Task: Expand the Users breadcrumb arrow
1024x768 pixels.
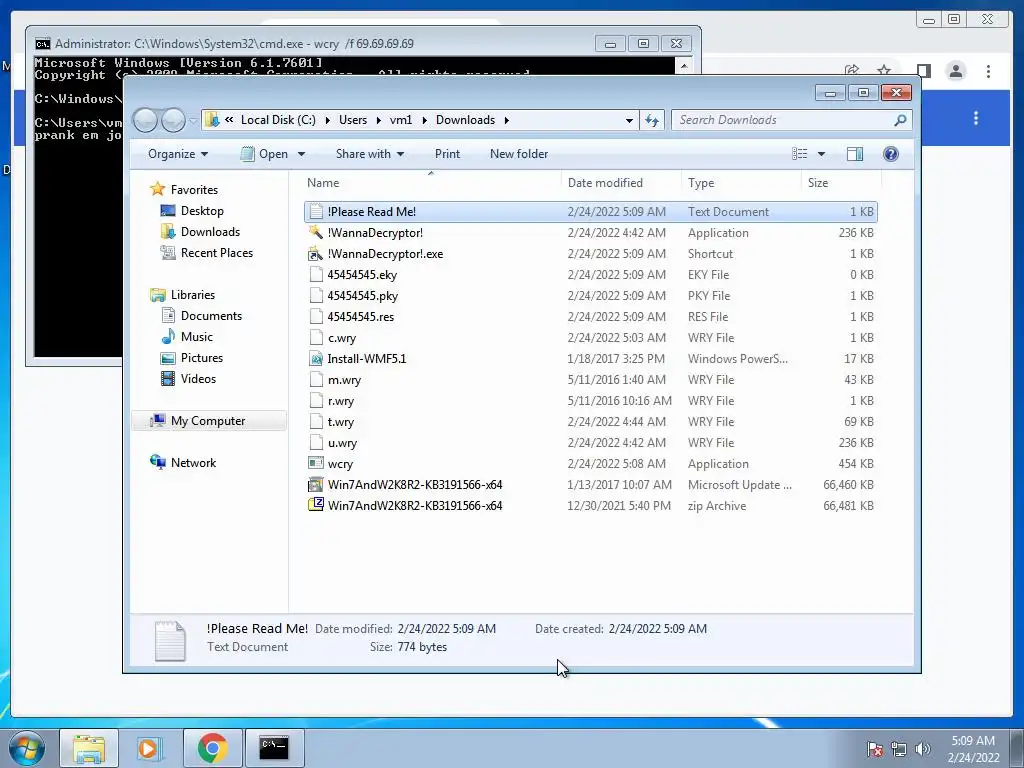Action: pyautogui.click(x=378, y=120)
